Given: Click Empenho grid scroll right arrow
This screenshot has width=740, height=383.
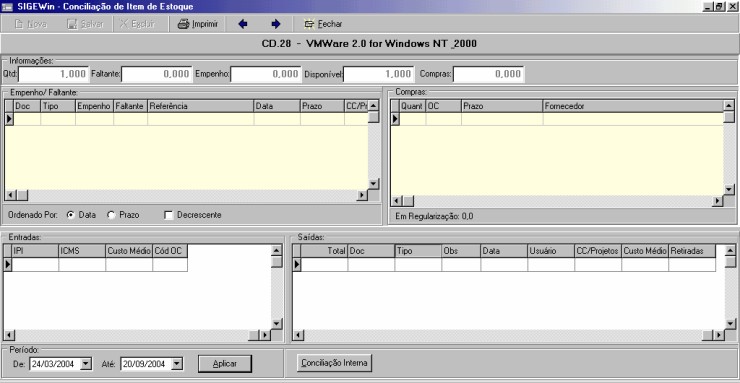Looking at the screenshot, I should (x=362, y=195).
